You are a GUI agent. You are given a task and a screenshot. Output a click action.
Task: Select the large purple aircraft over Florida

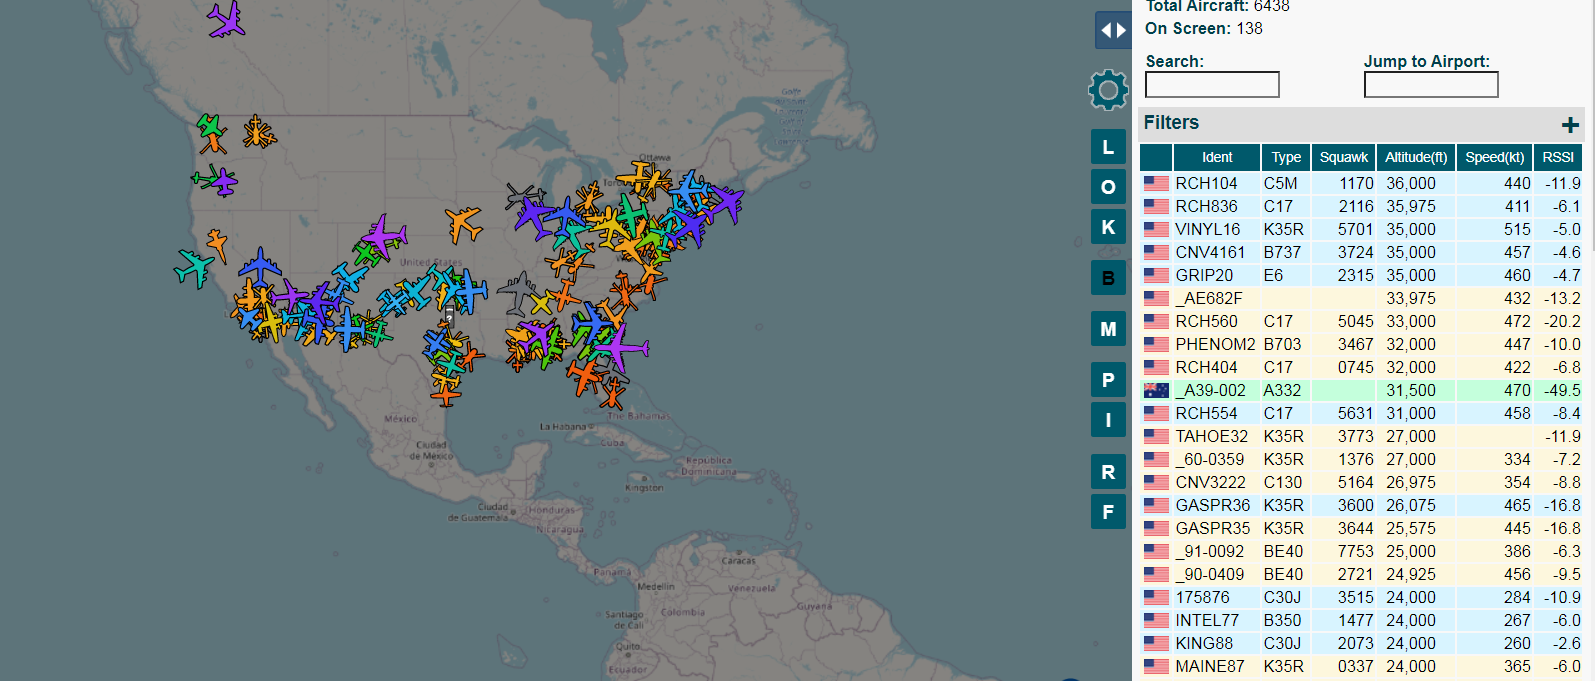[621, 347]
